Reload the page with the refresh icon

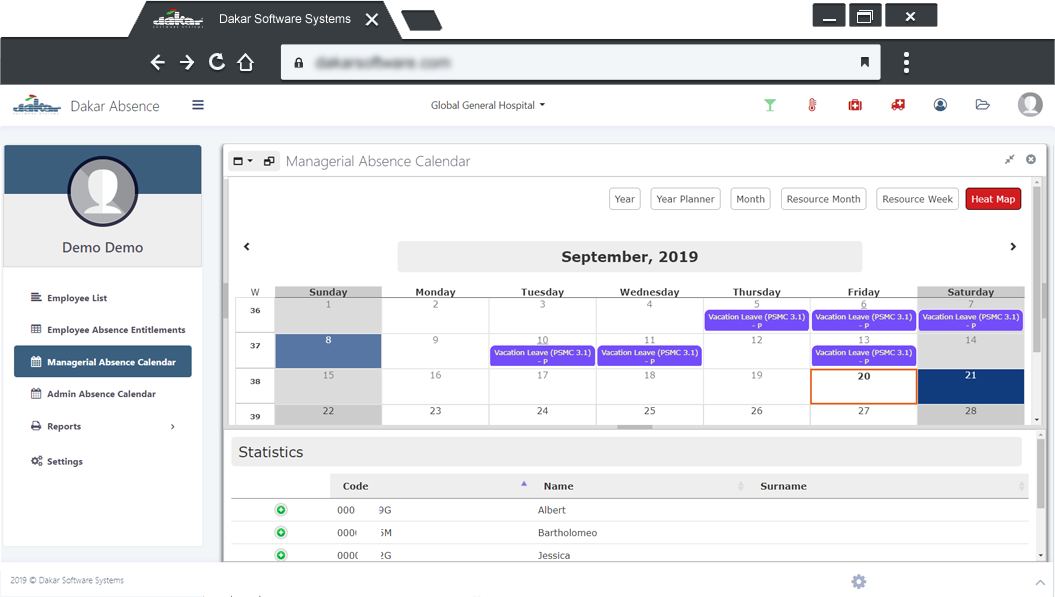pos(217,62)
